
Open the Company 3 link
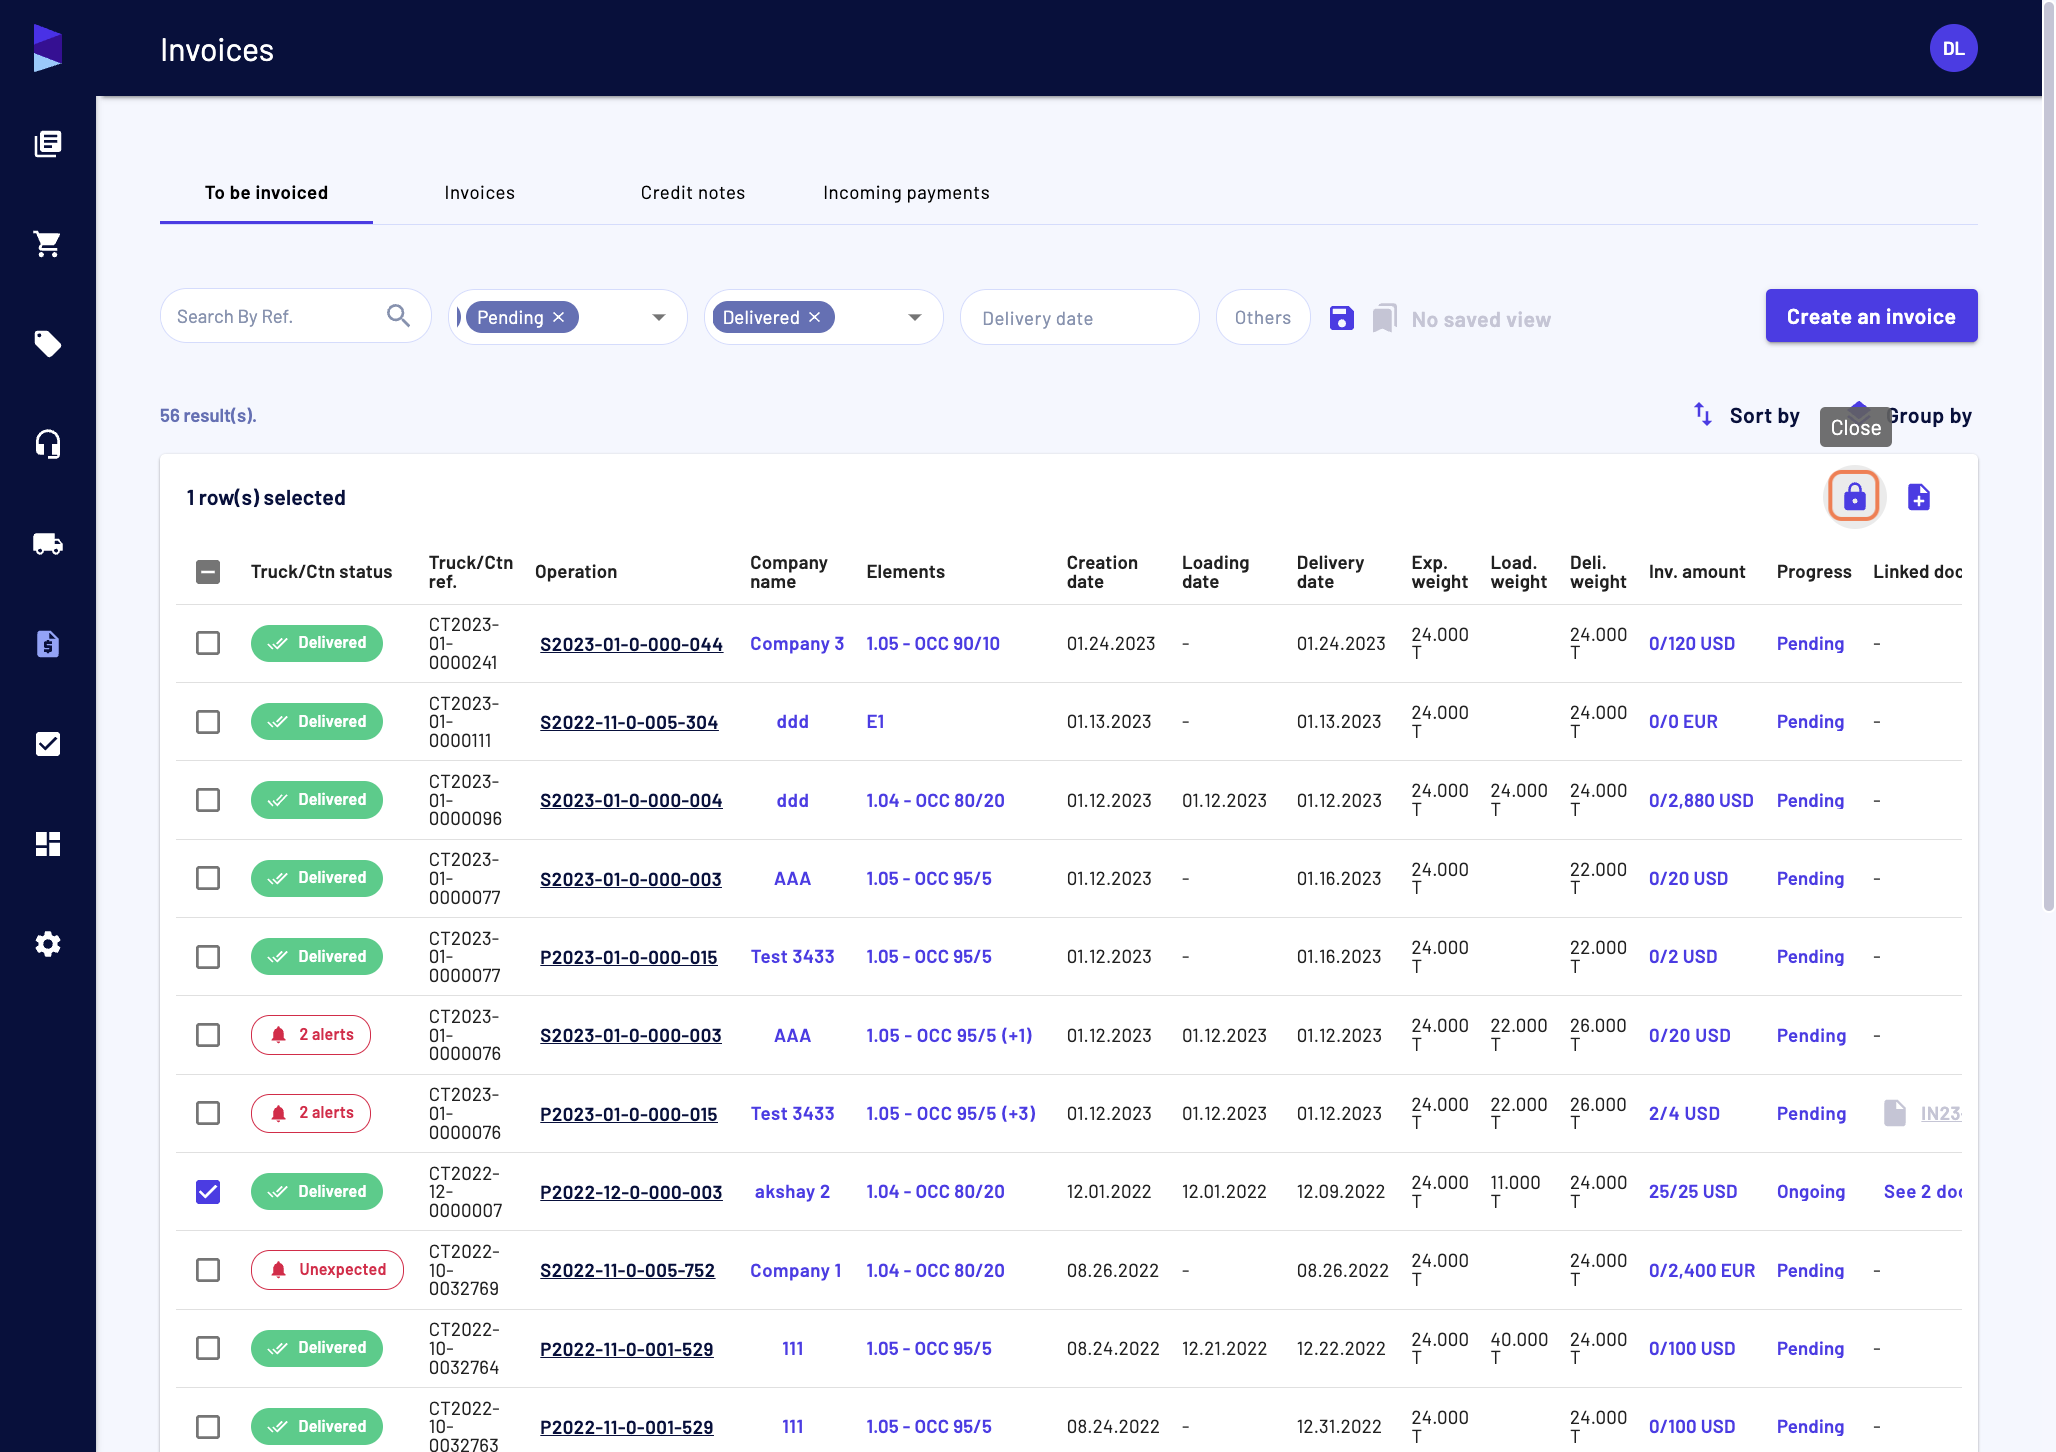pyautogui.click(x=797, y=644)
